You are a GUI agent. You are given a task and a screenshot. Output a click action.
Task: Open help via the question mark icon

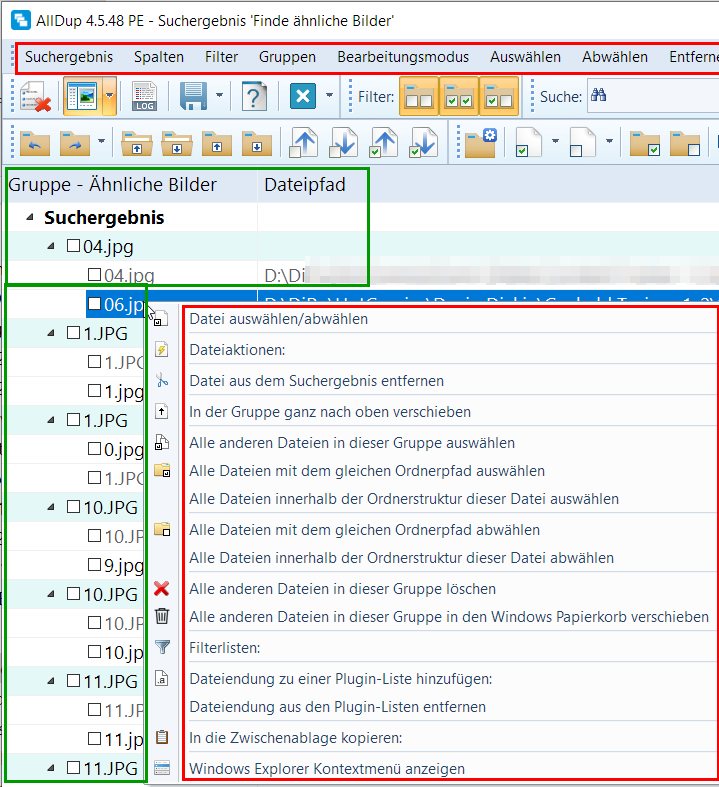(x=255, y=97)
